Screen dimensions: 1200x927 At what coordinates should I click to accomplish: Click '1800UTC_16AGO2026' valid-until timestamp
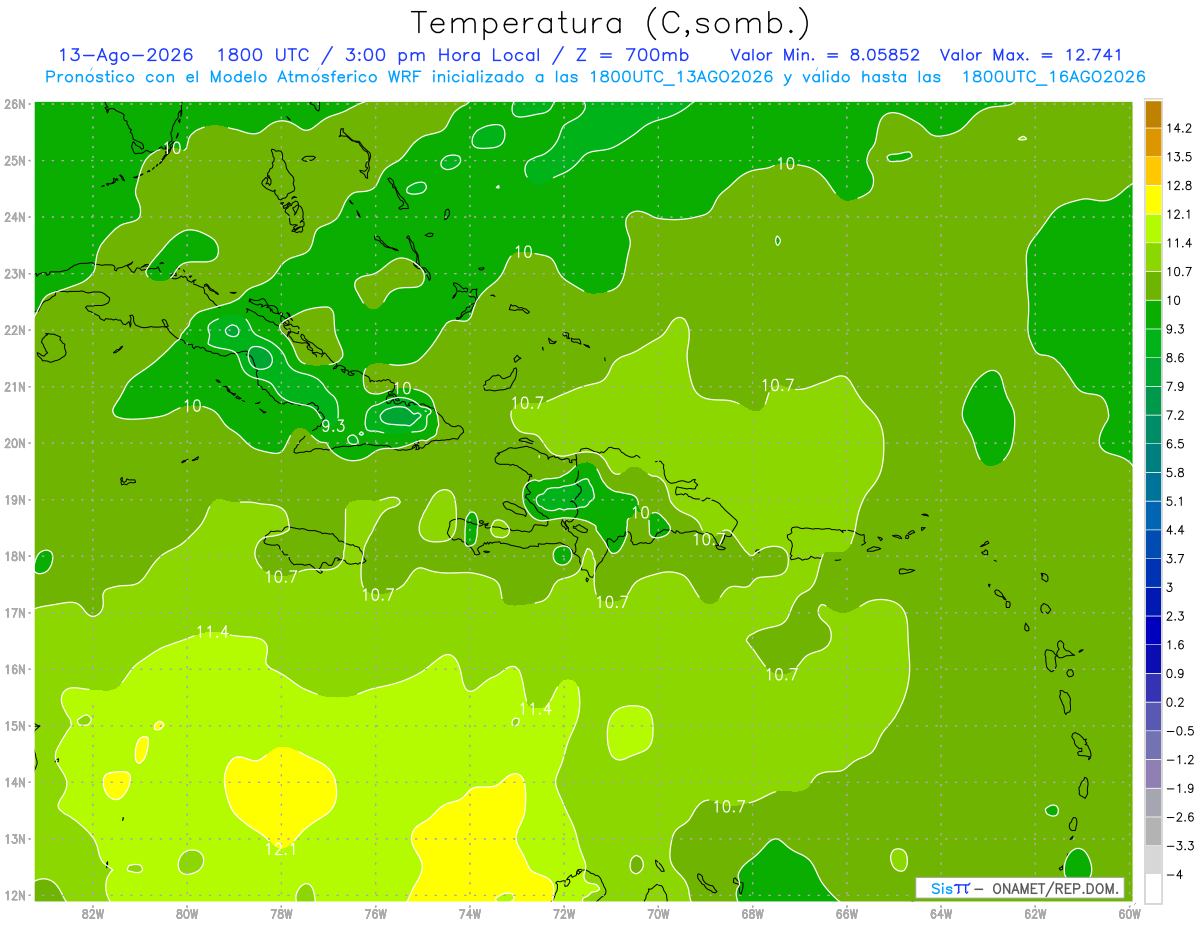coord(1053,77)
